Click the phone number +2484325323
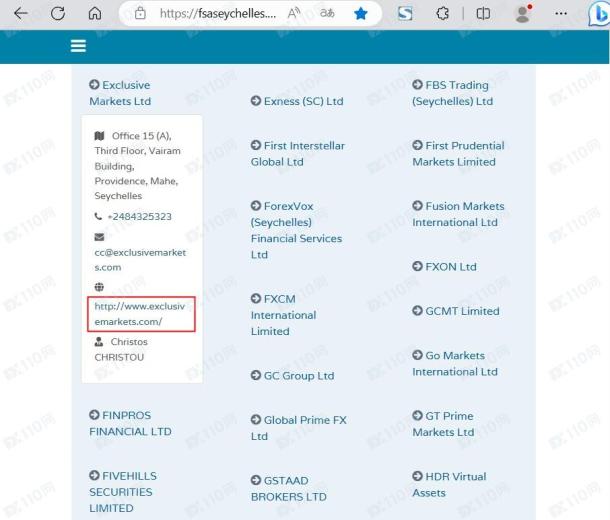610x520 pixels. (140, 217)
